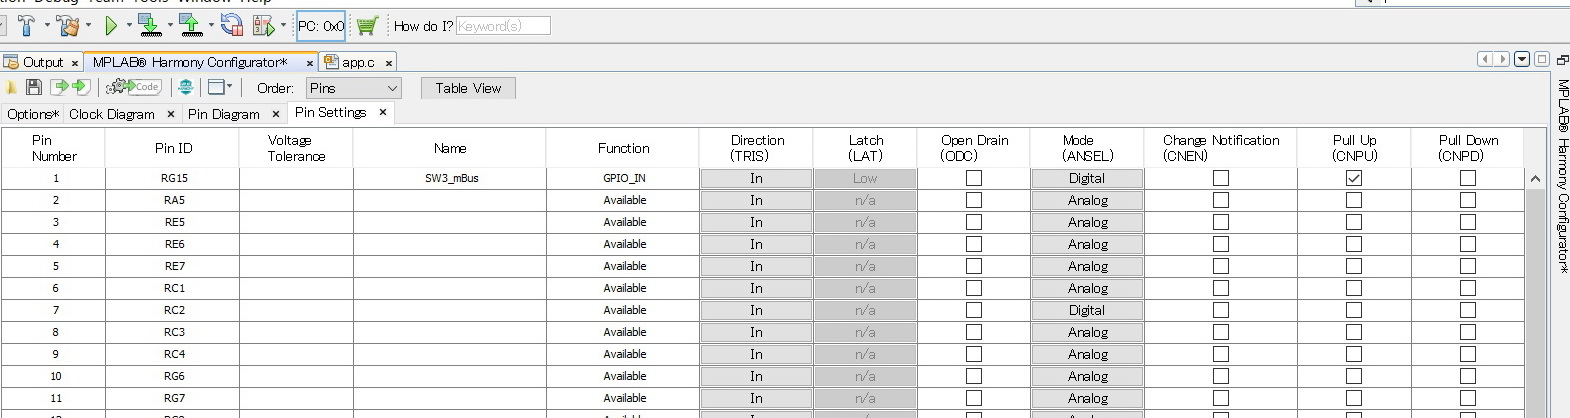The width and height of the screenshot is (1570, 418).
Task: Run the project with the green arrow
Action: click(111, 26)
